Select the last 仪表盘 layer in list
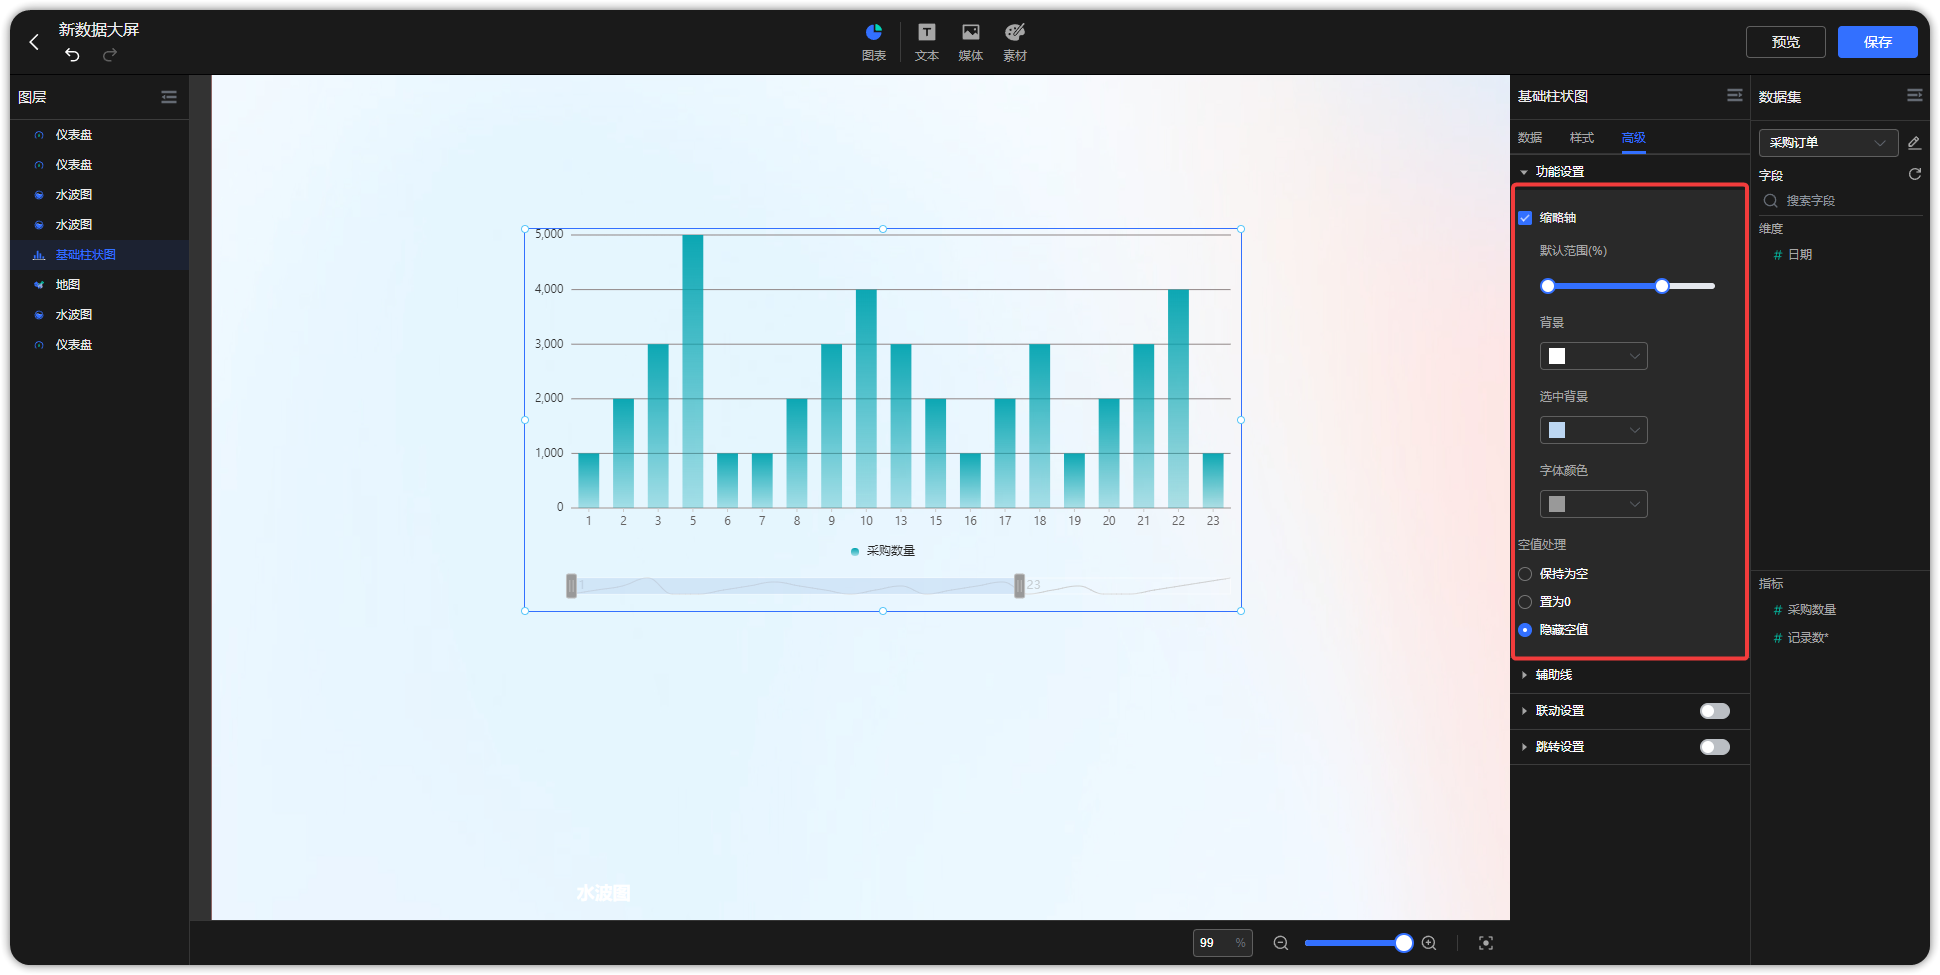Image resolution: width=1940 pixels, height=975 pixels. 100,345
